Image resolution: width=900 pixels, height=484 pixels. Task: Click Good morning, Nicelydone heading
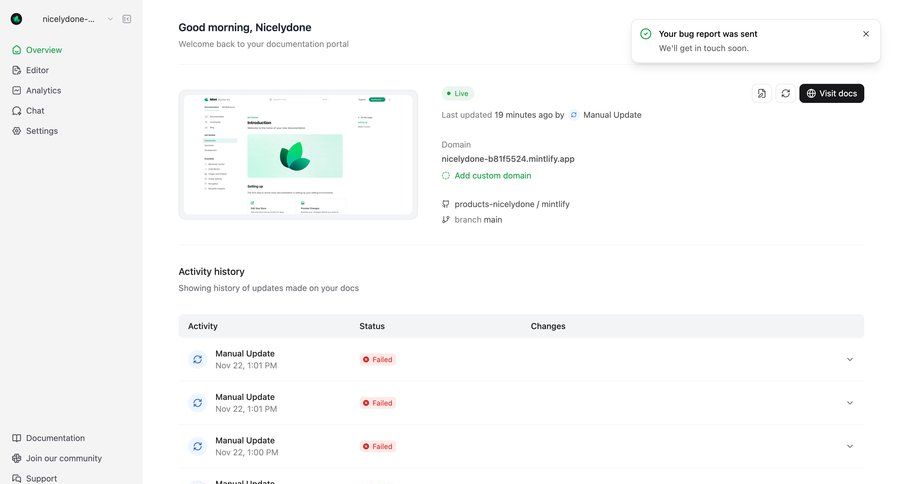[245, 28]
